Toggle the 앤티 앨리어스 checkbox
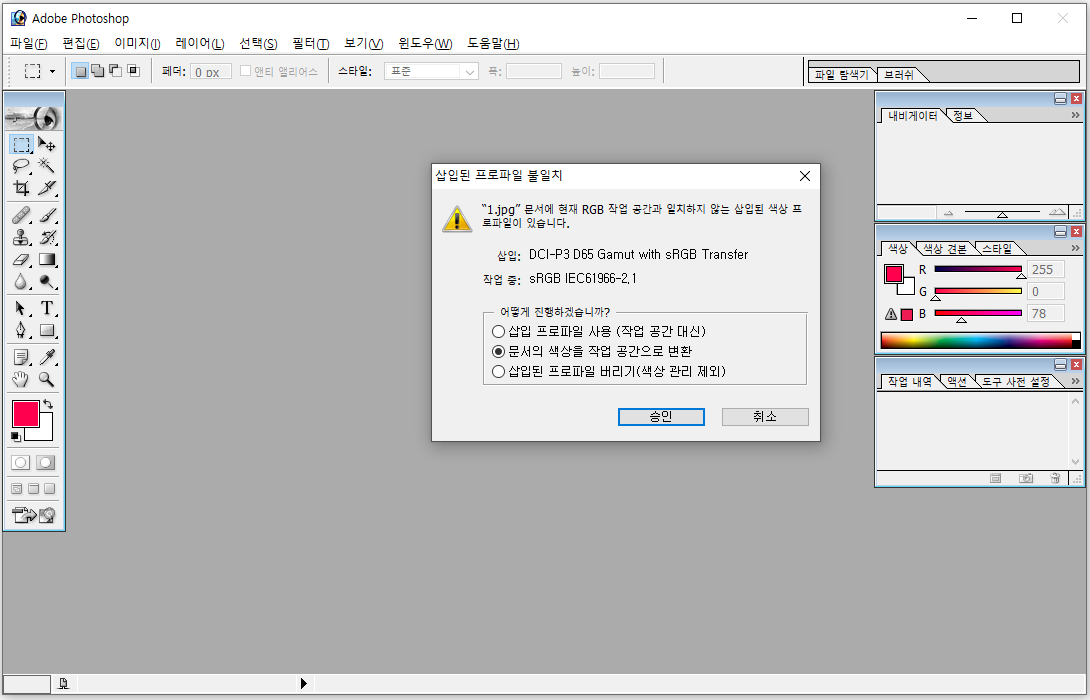 245,71
